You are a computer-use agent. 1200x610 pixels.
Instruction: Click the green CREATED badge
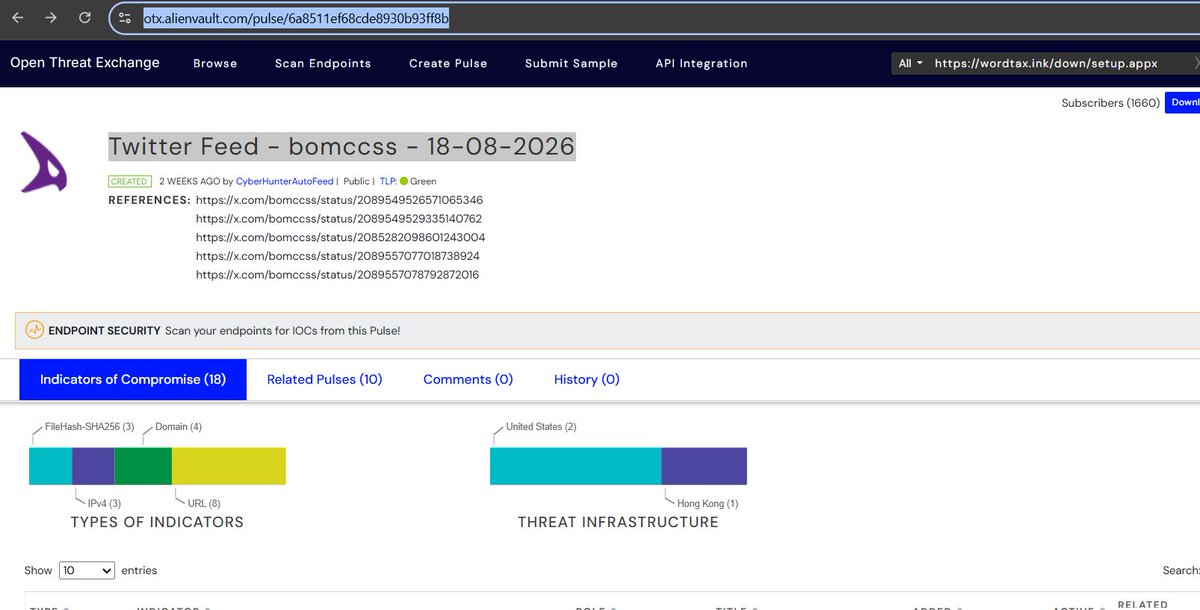point(130,182)
